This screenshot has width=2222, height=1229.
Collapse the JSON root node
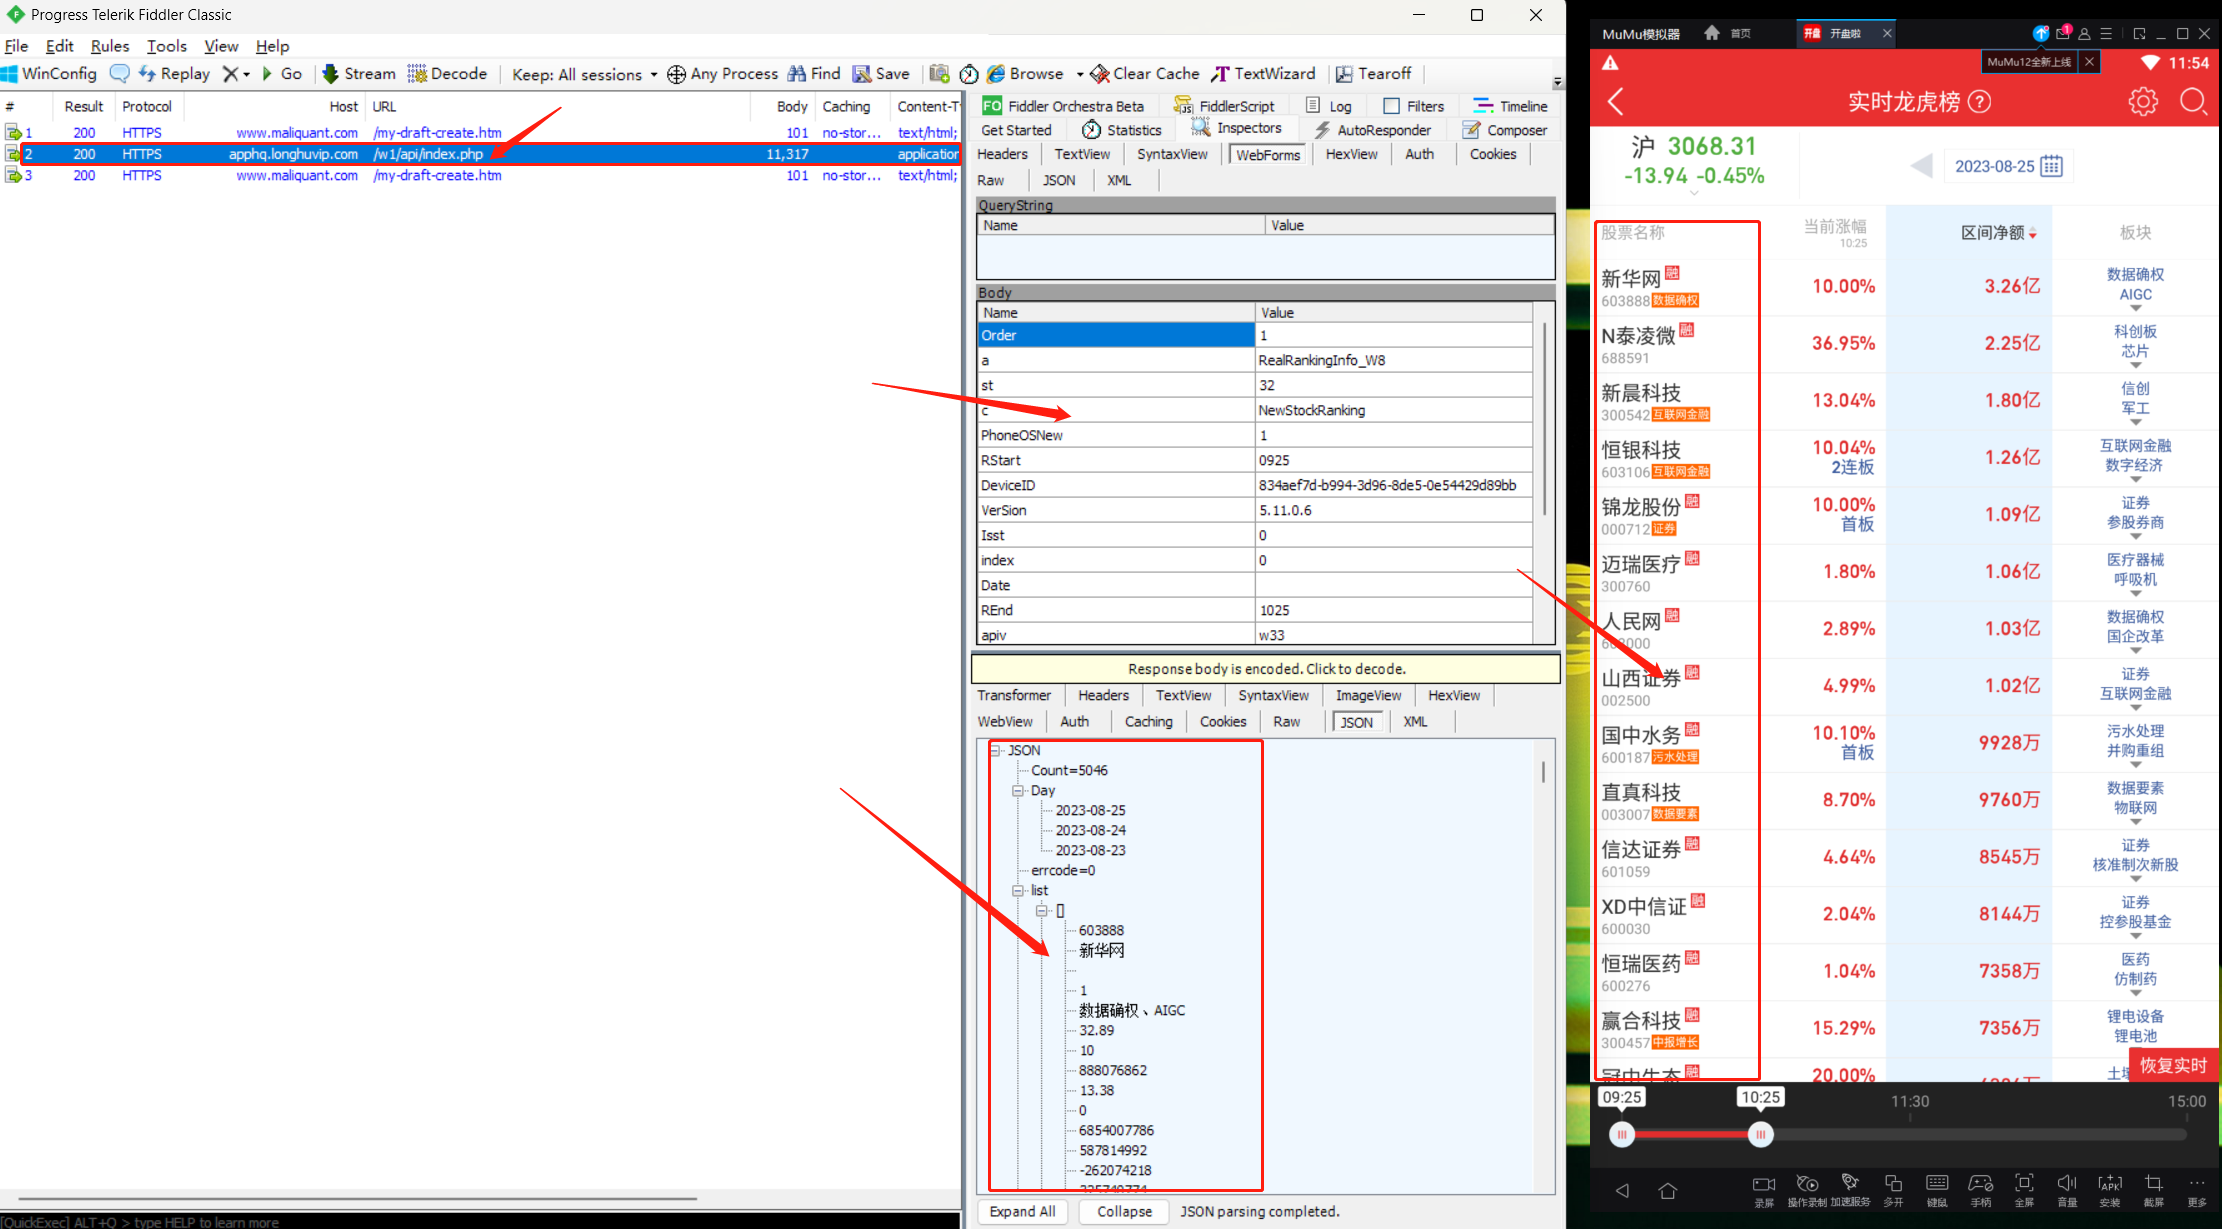click(995, 750)
